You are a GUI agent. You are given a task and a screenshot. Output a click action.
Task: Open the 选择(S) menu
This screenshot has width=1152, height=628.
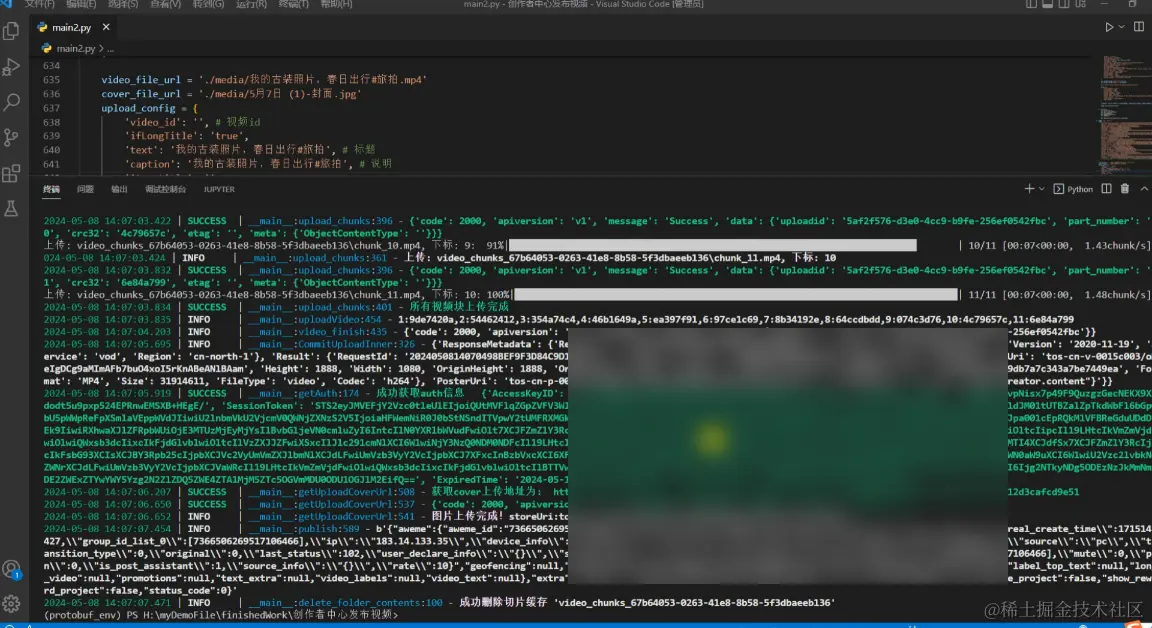point(123,4)
